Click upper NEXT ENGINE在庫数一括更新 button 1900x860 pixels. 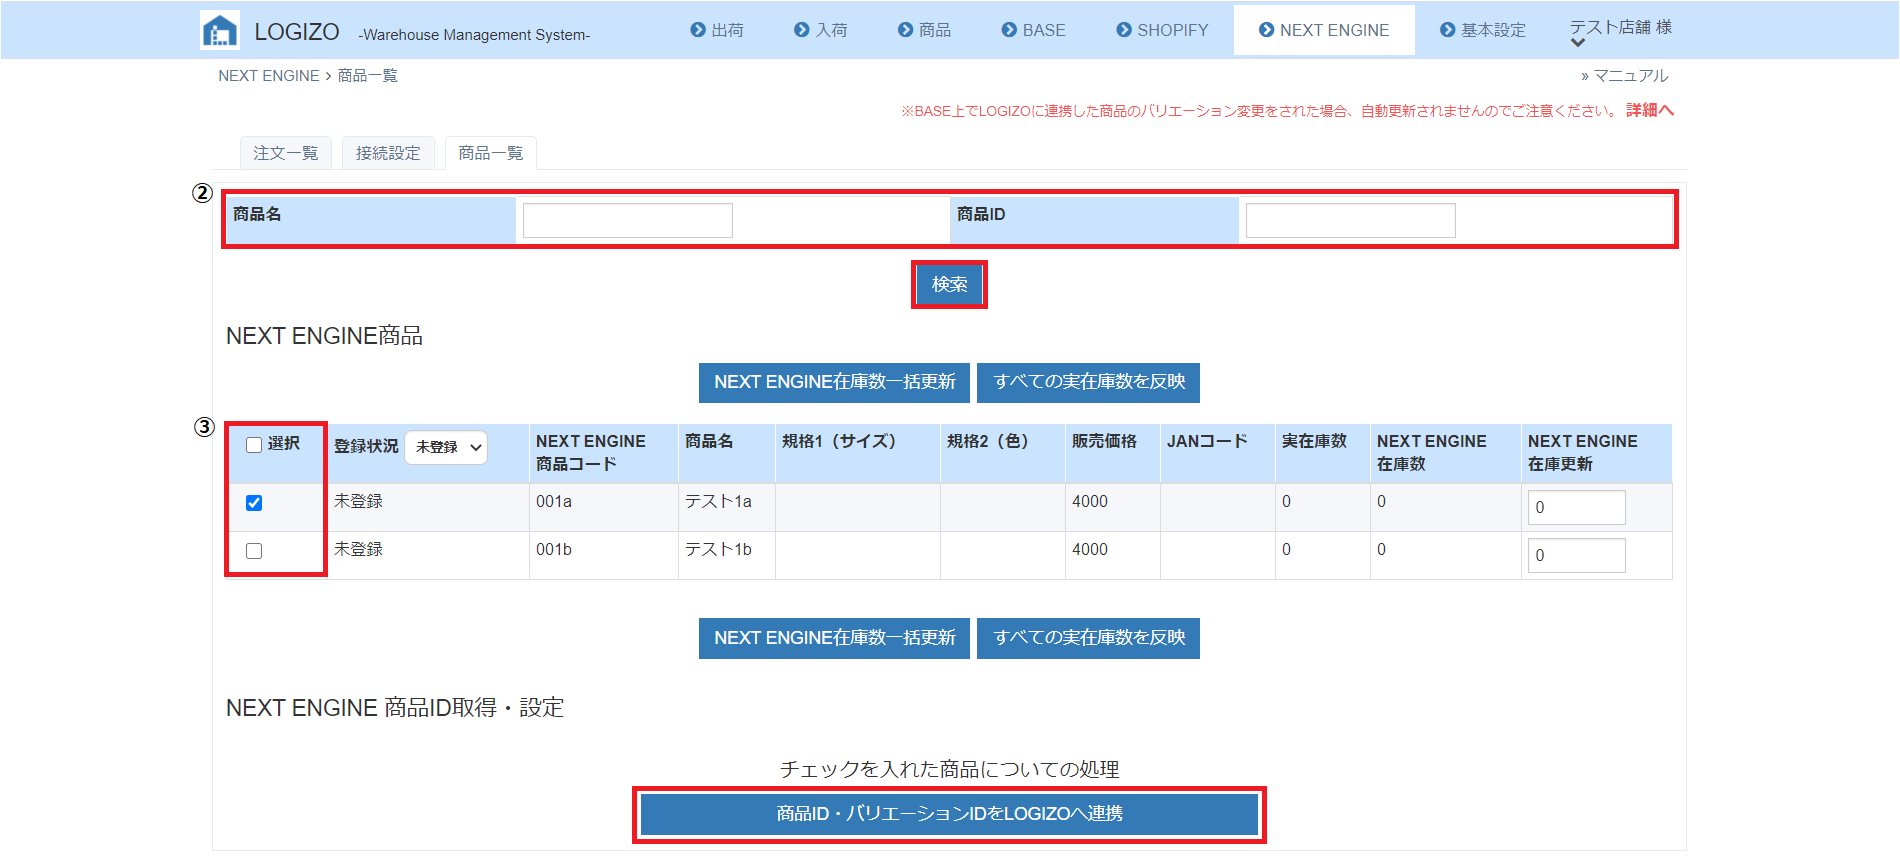pyautogui.click(x=835, y=382)
